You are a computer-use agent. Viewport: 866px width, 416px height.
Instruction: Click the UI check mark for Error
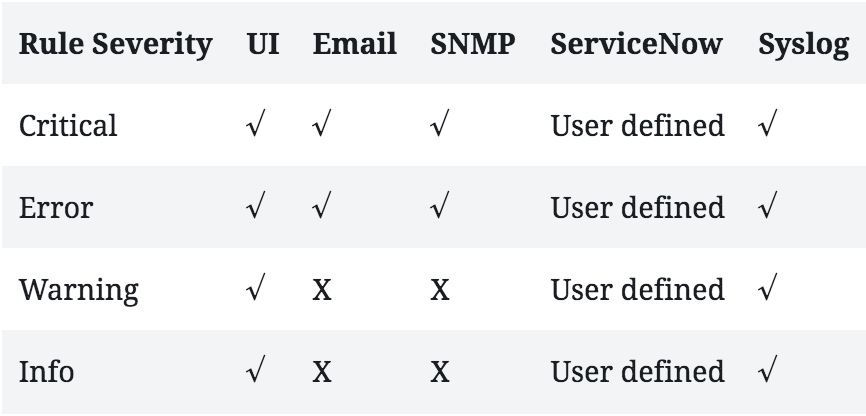[x=255, y=208]
